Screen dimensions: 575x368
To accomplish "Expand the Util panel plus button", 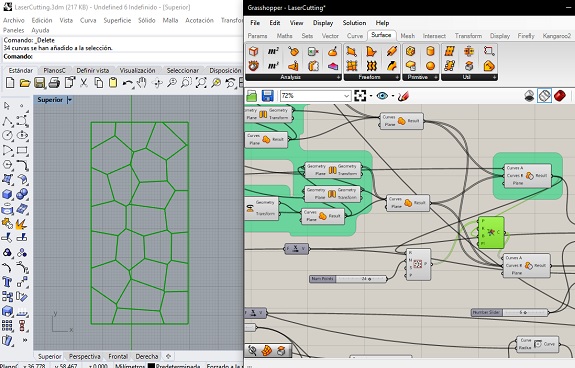I will [494, 77].
